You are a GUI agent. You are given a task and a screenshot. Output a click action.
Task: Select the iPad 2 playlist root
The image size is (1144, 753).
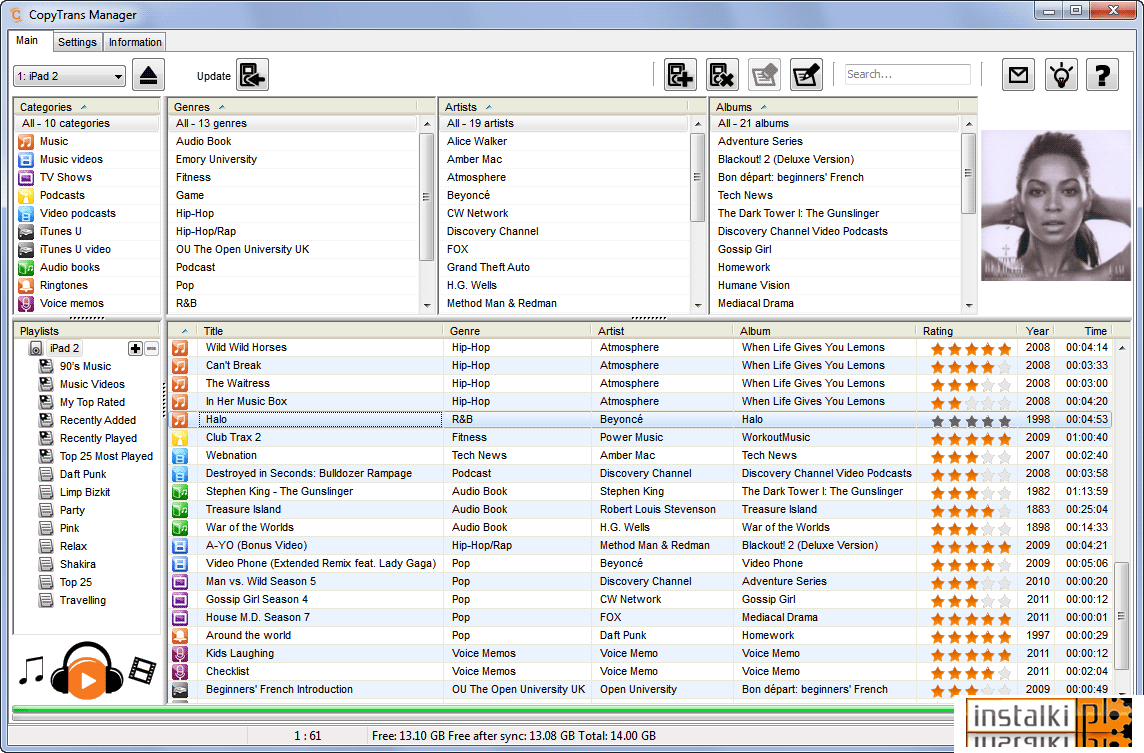64,349
